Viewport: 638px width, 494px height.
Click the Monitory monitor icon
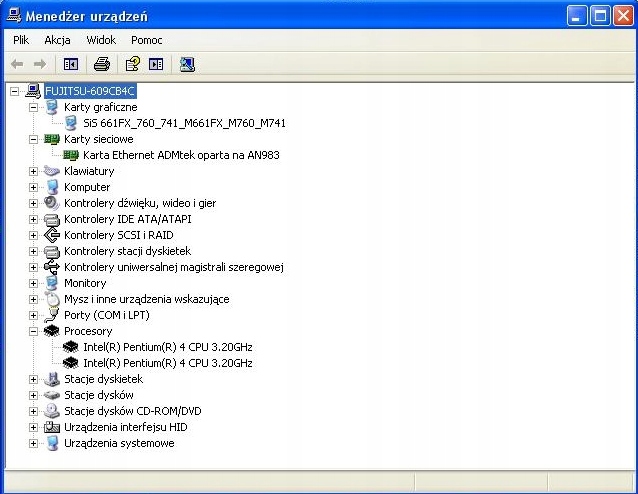pos(52,283)
